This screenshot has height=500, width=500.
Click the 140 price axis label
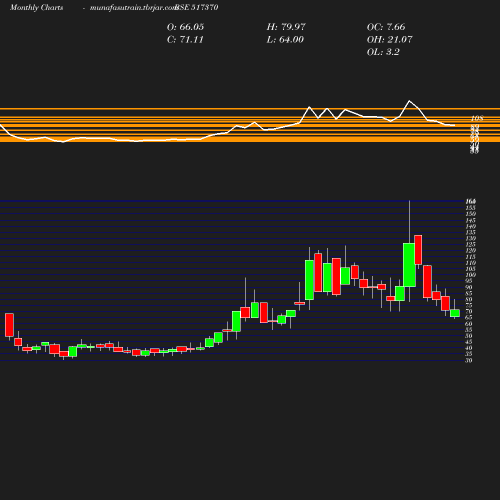(x=470, y=226)
